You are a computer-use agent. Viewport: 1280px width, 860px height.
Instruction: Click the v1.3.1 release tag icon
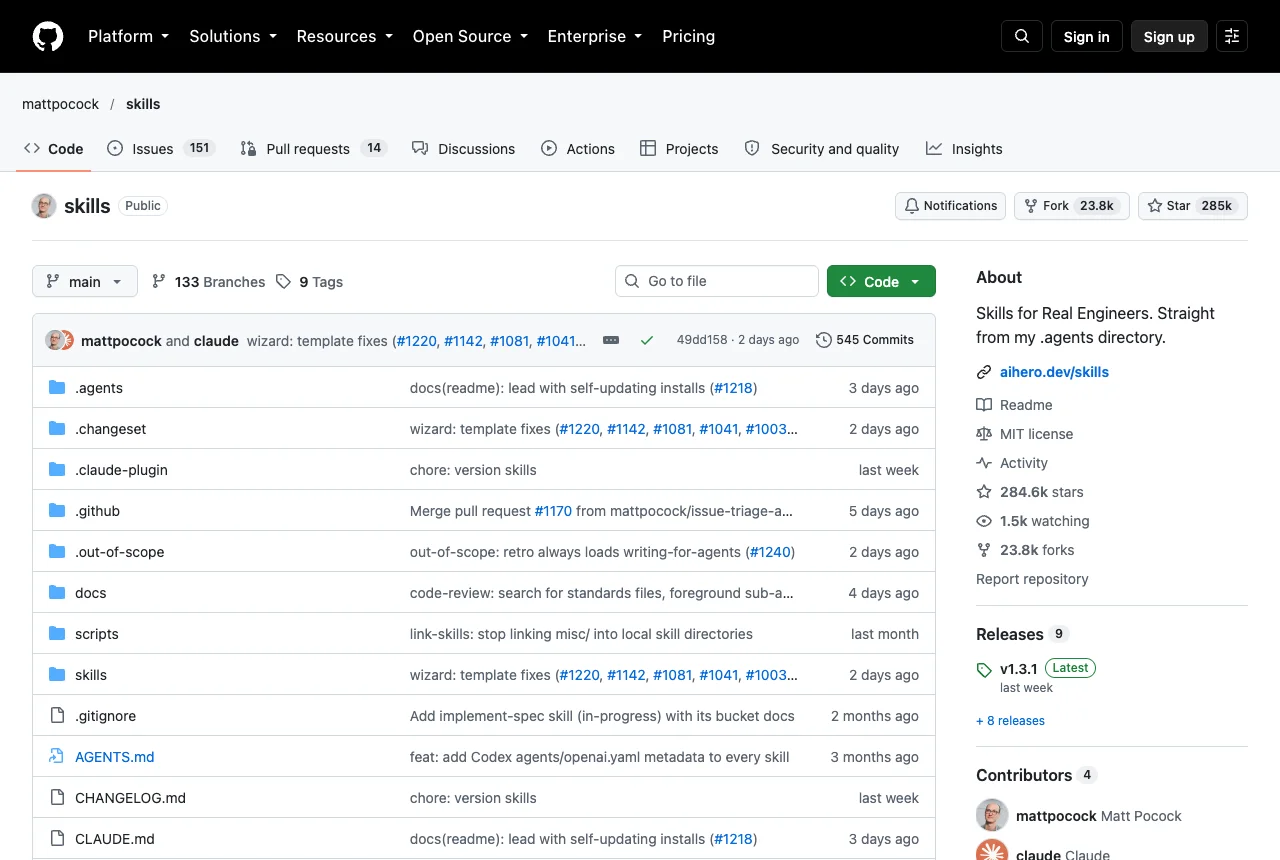point(984,669)
